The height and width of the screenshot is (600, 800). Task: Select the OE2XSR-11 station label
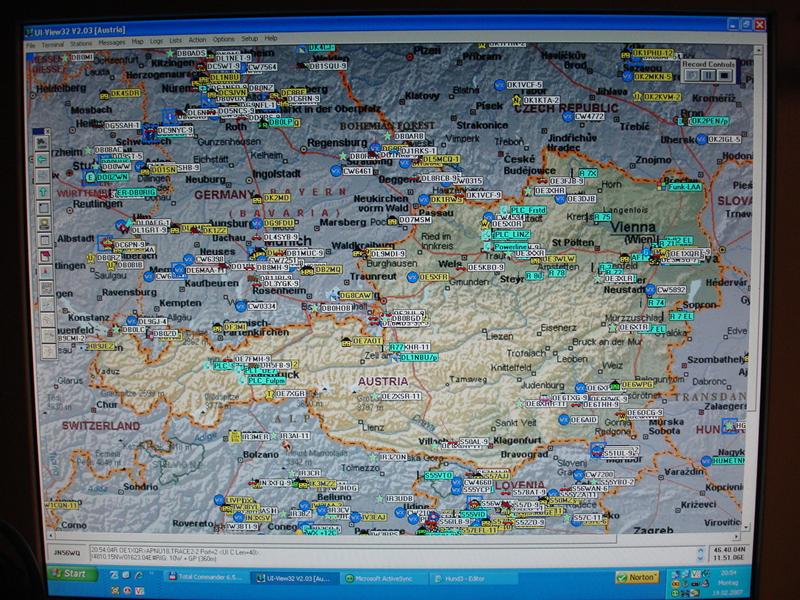(x=401, y=396)
